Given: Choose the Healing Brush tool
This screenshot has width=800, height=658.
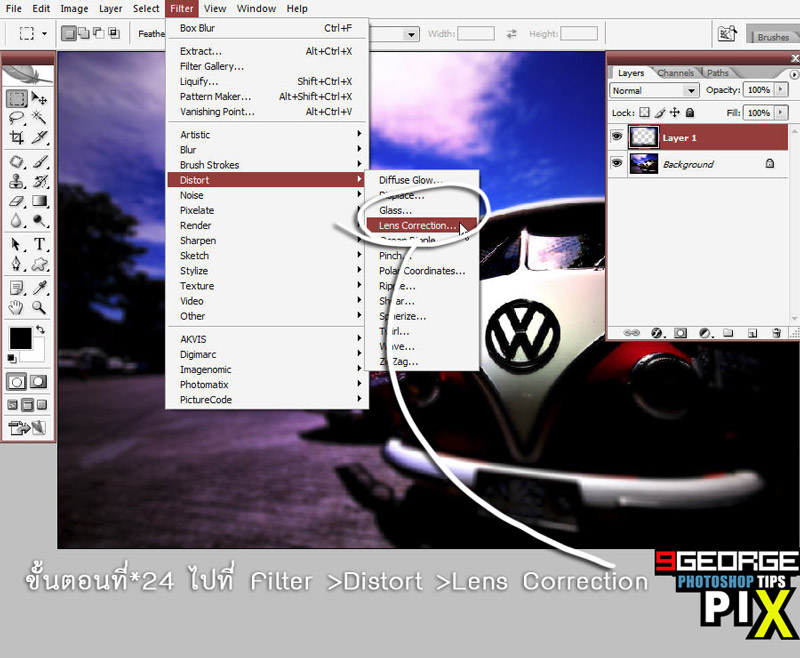Looking at the screenshot, I should point(16,162).
